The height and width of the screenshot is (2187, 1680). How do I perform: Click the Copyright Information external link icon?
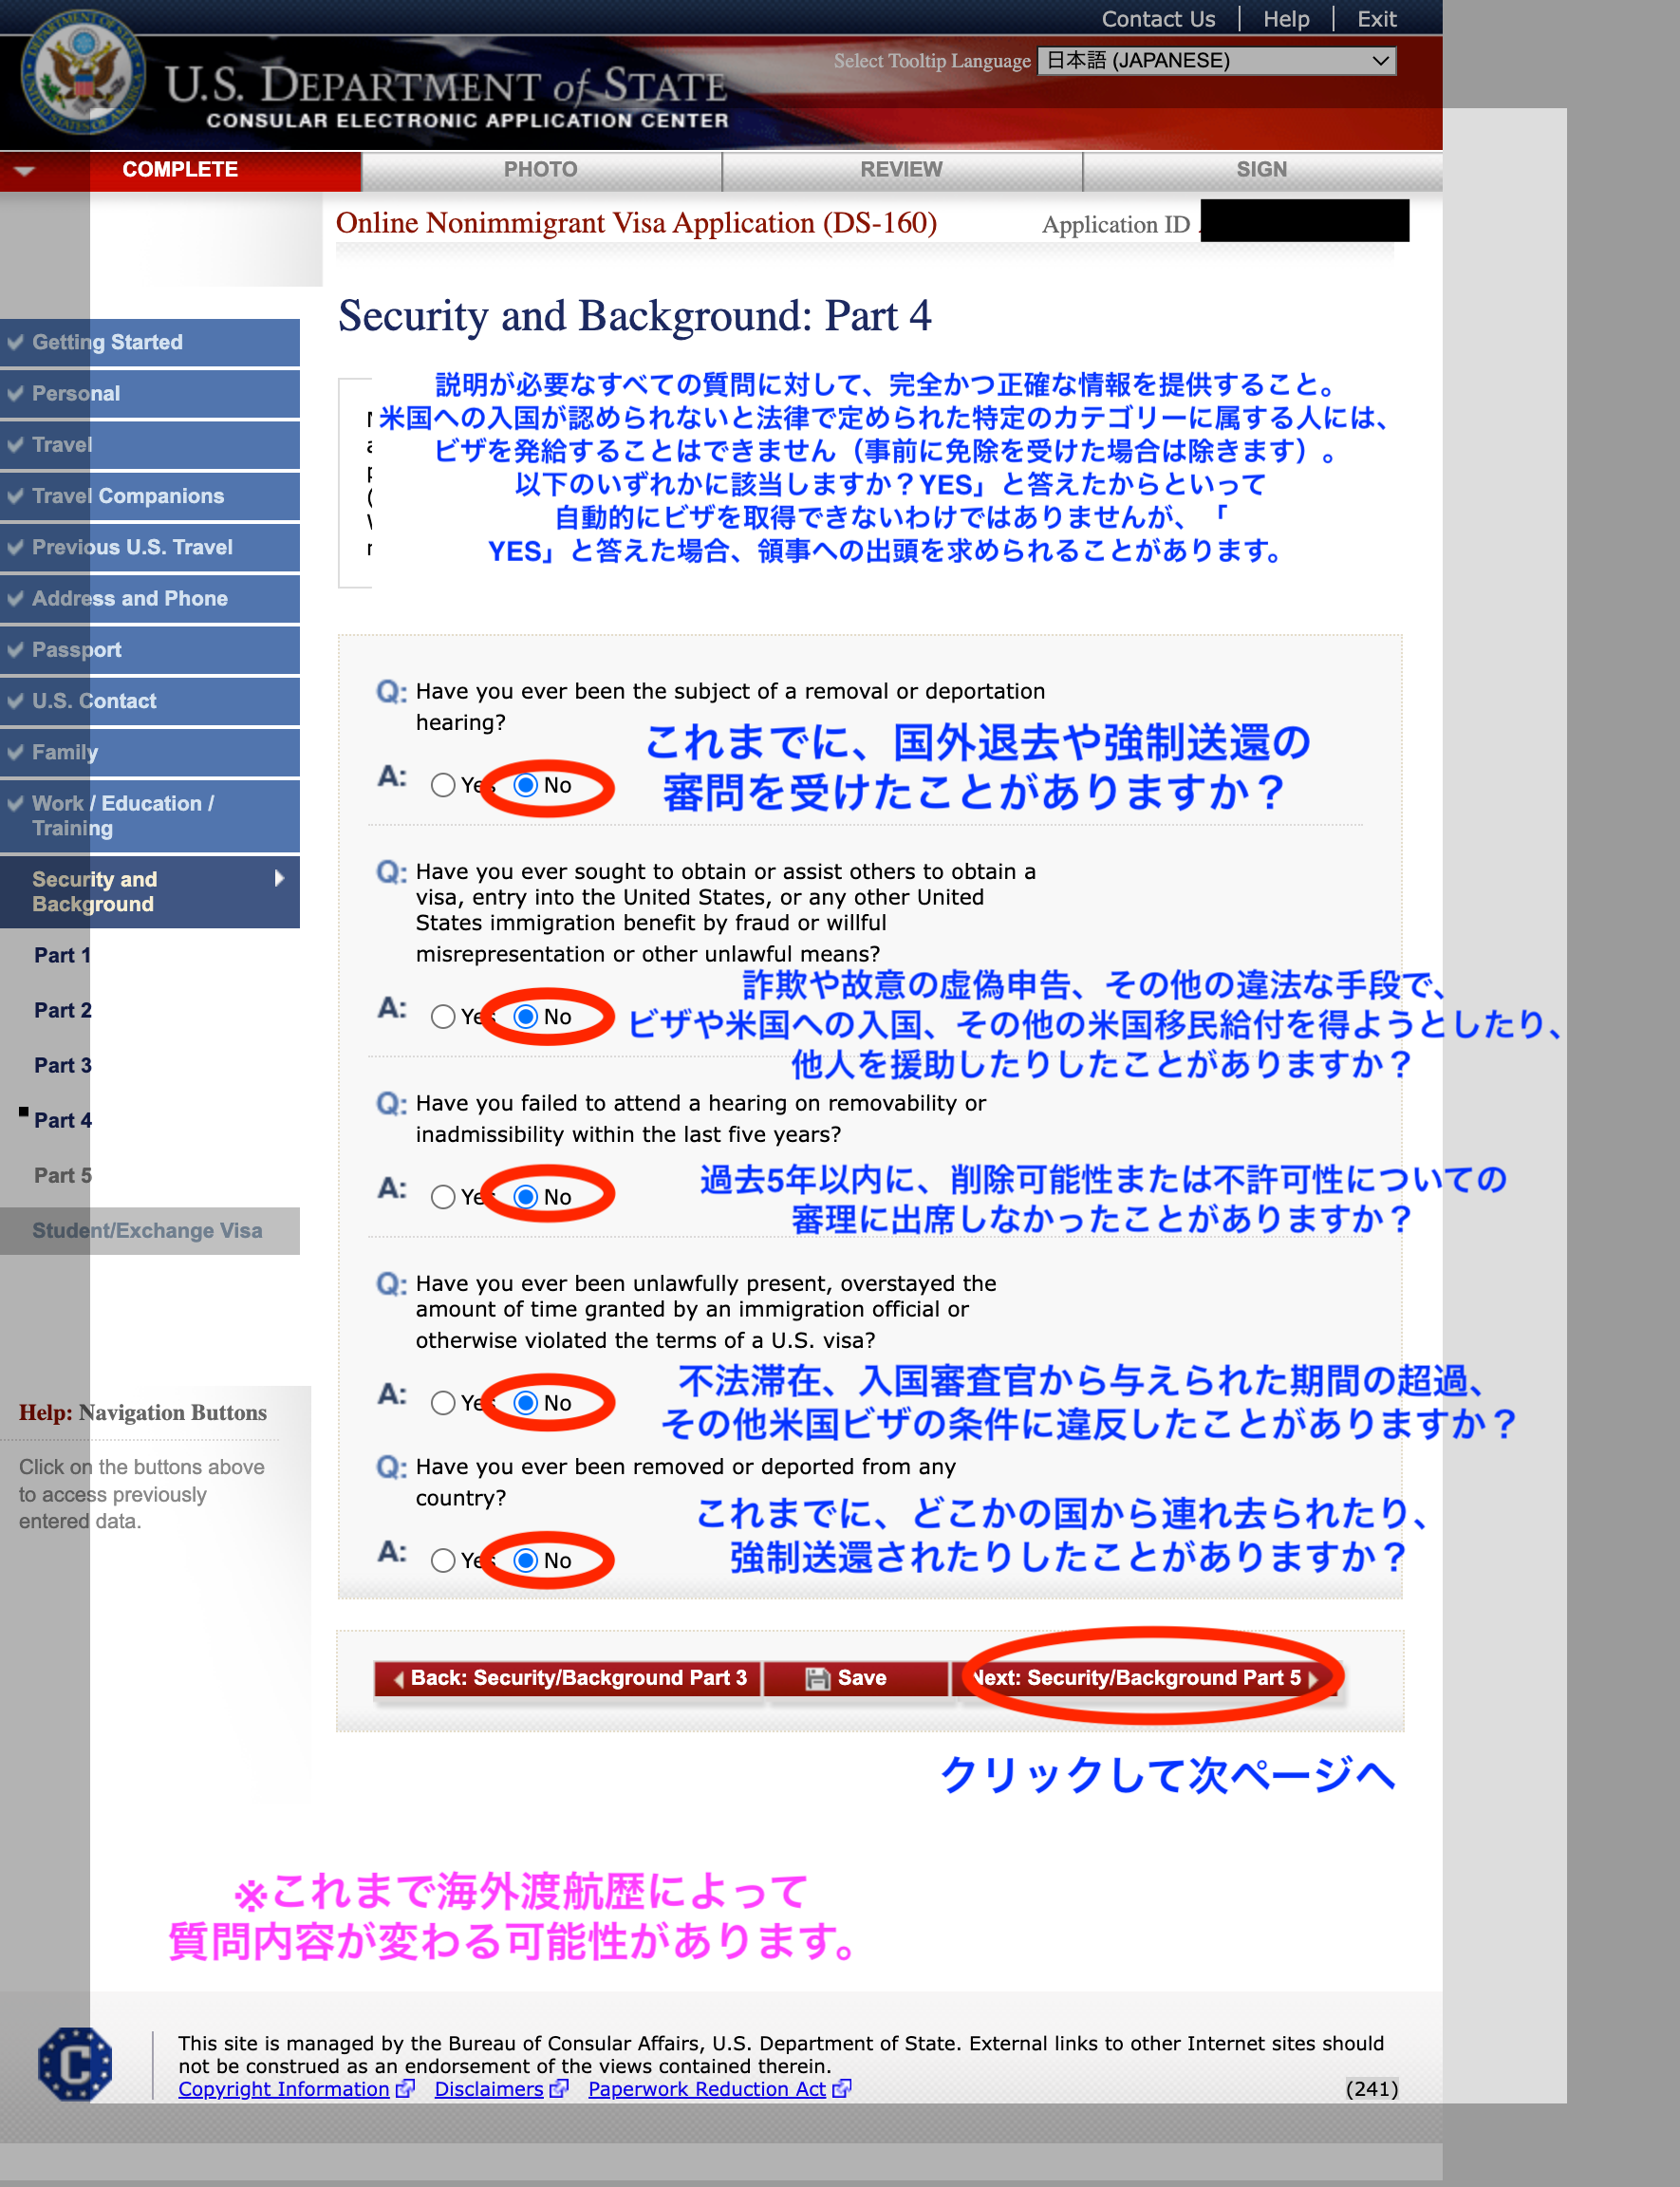(x=405, y=2088)
